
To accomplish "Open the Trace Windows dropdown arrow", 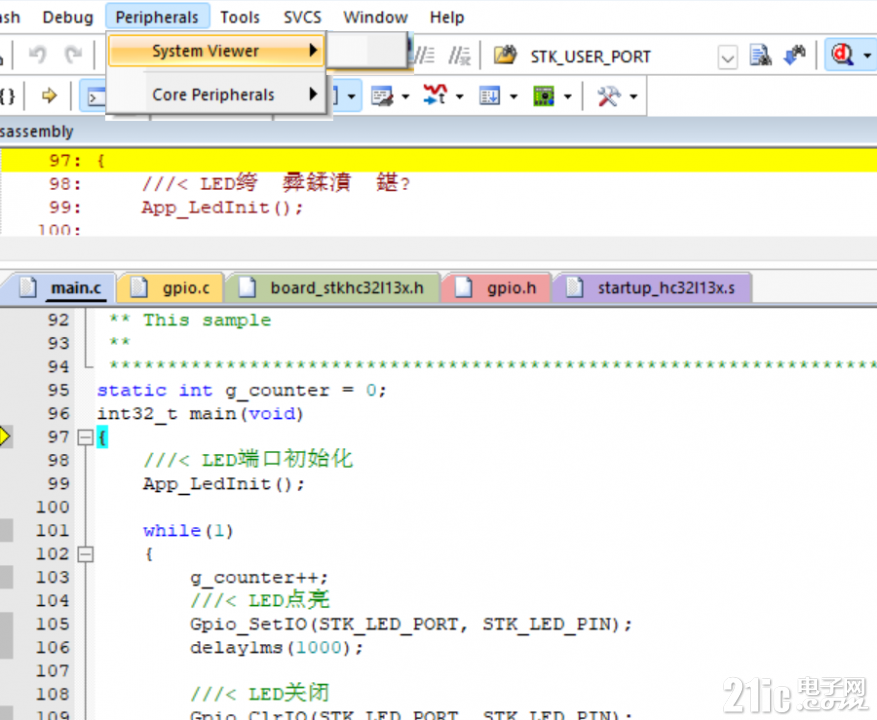I will (x=513, y=97).
